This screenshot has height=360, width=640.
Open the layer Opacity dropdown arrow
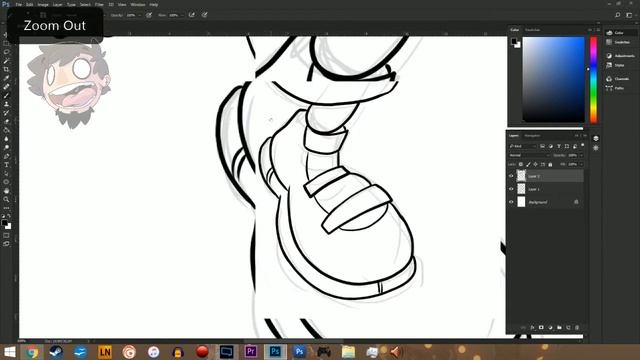(581, 155)
